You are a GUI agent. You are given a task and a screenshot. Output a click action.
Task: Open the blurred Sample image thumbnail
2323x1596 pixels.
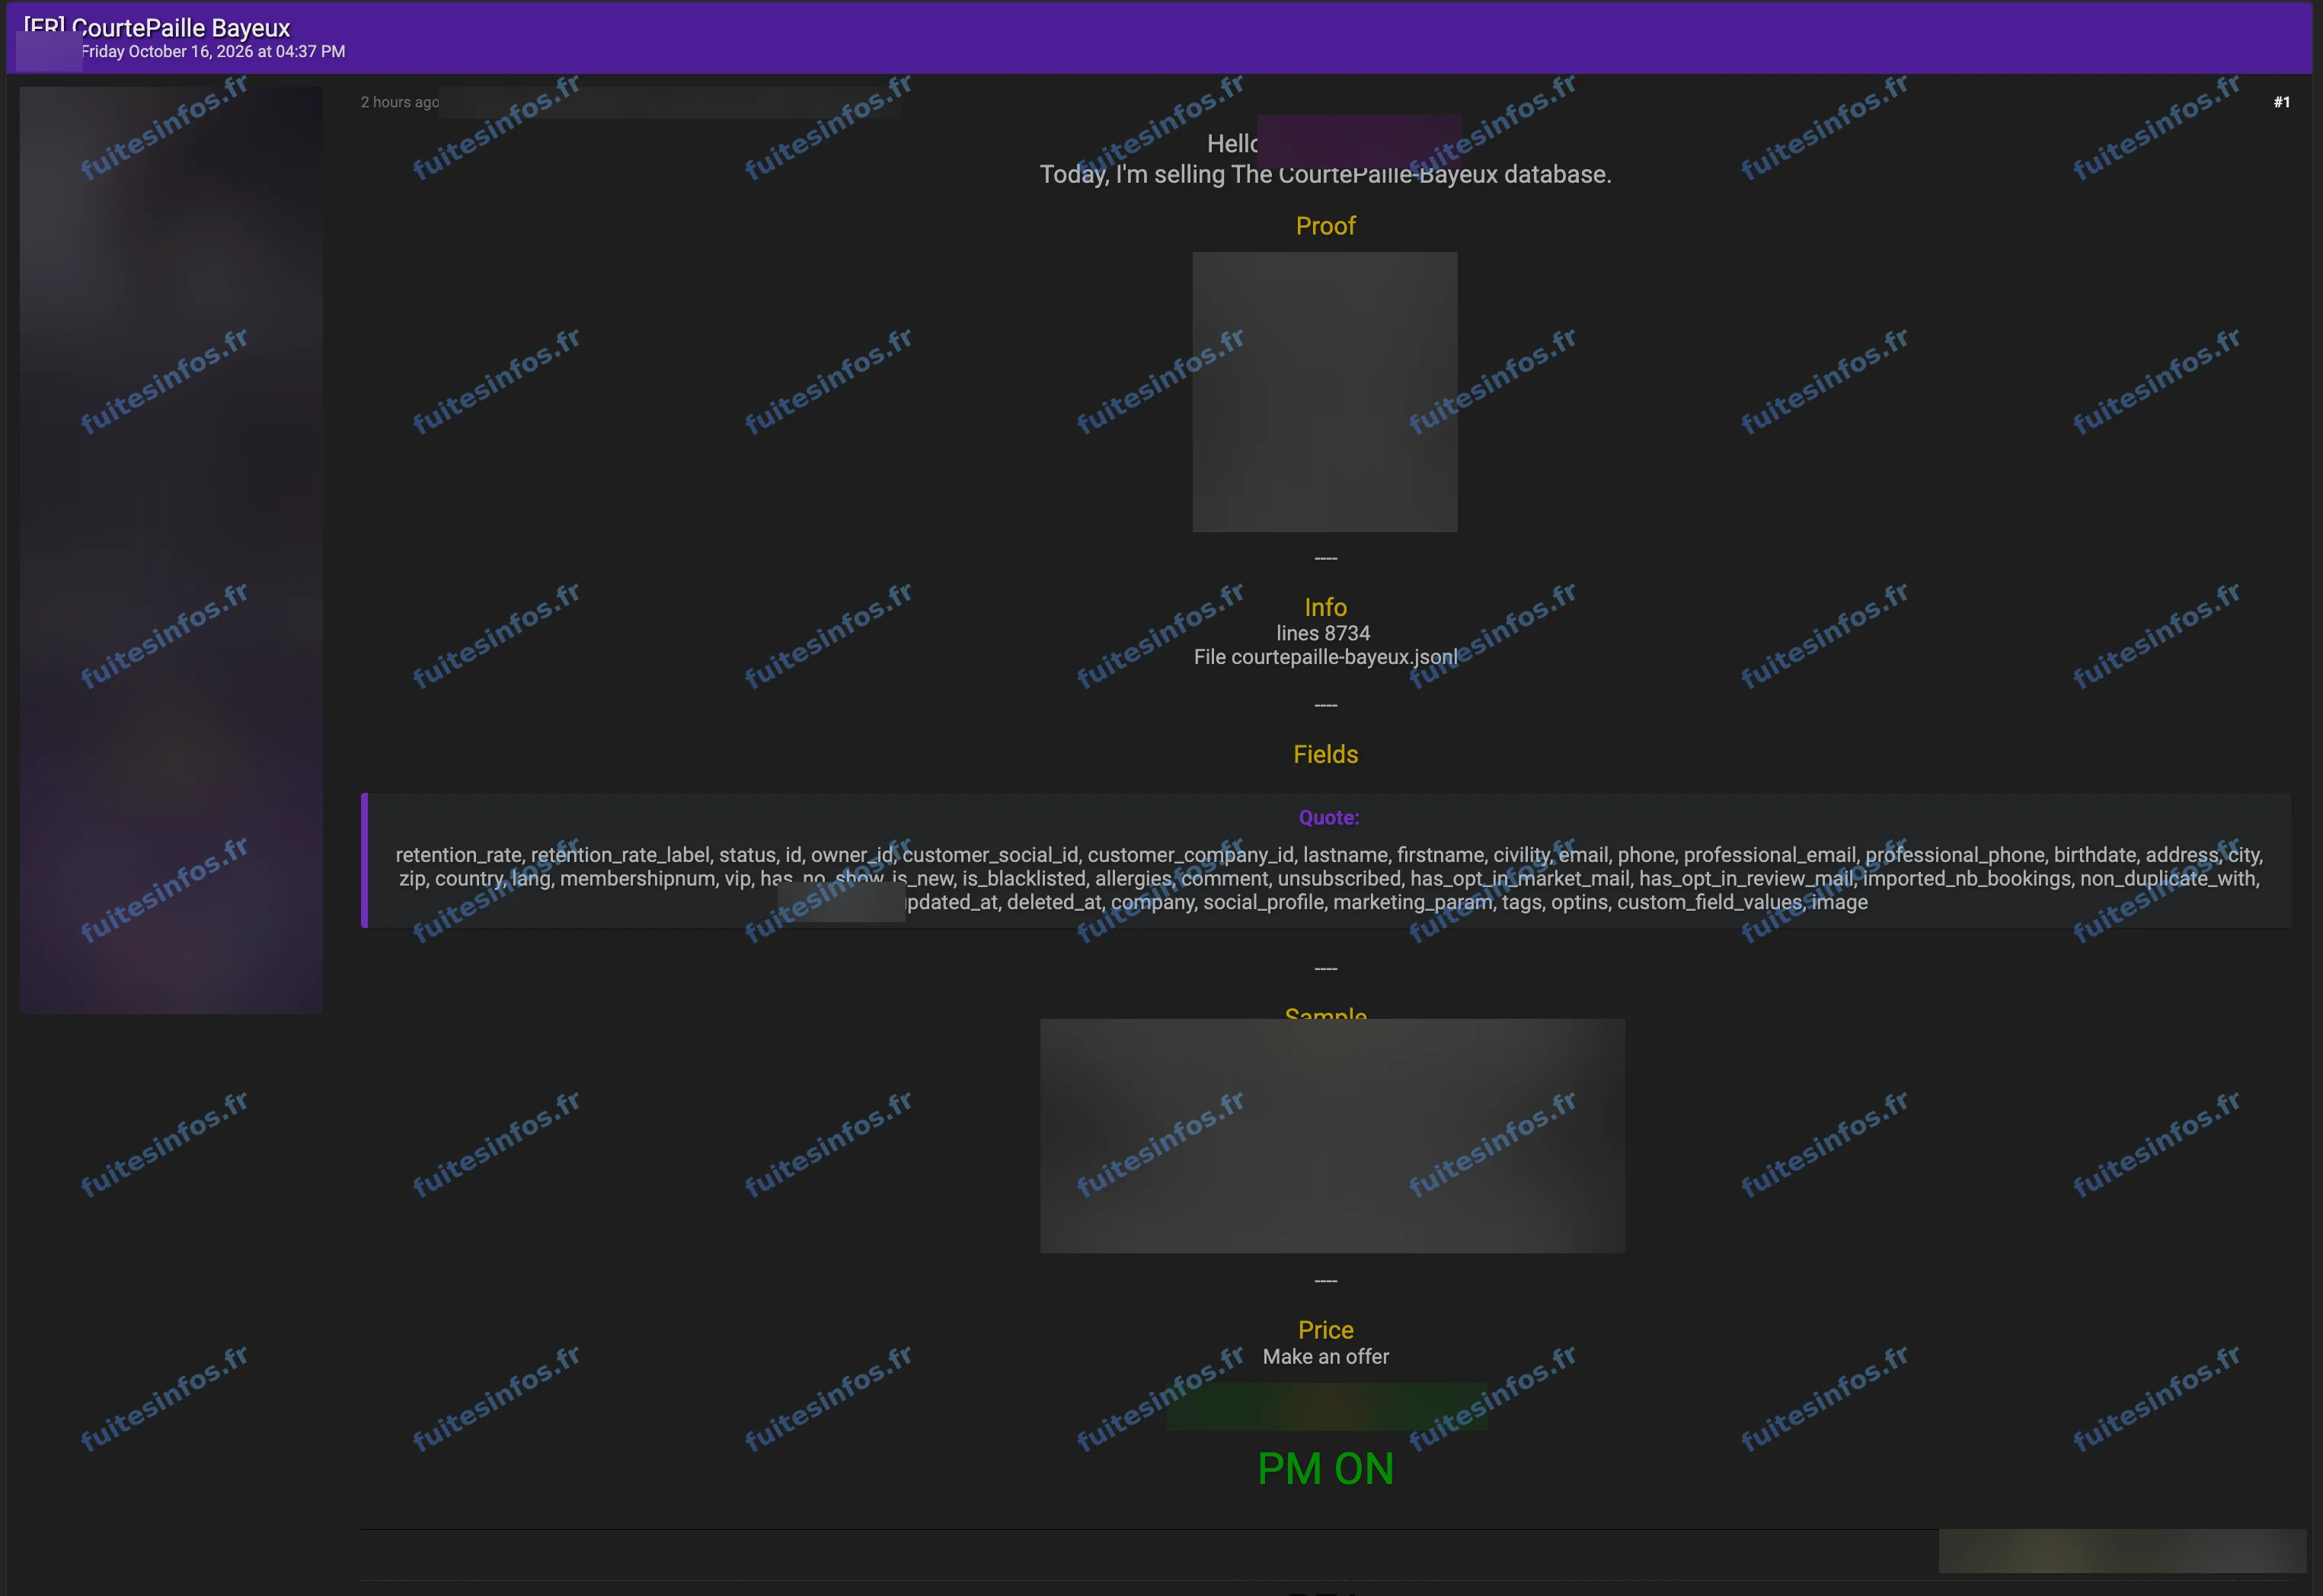(1332, 1136)
